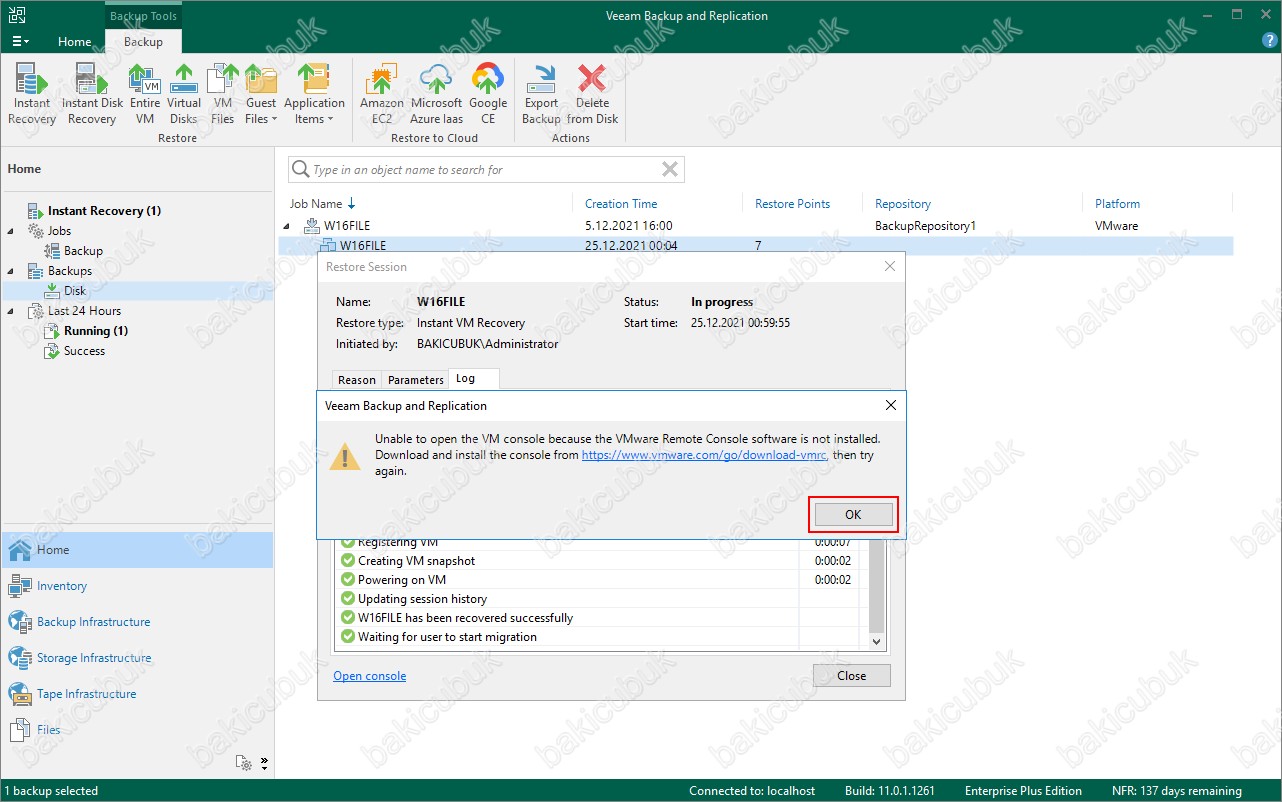
Task: Switch to the Reason tab in Restore Session
Action: [357, 380]
